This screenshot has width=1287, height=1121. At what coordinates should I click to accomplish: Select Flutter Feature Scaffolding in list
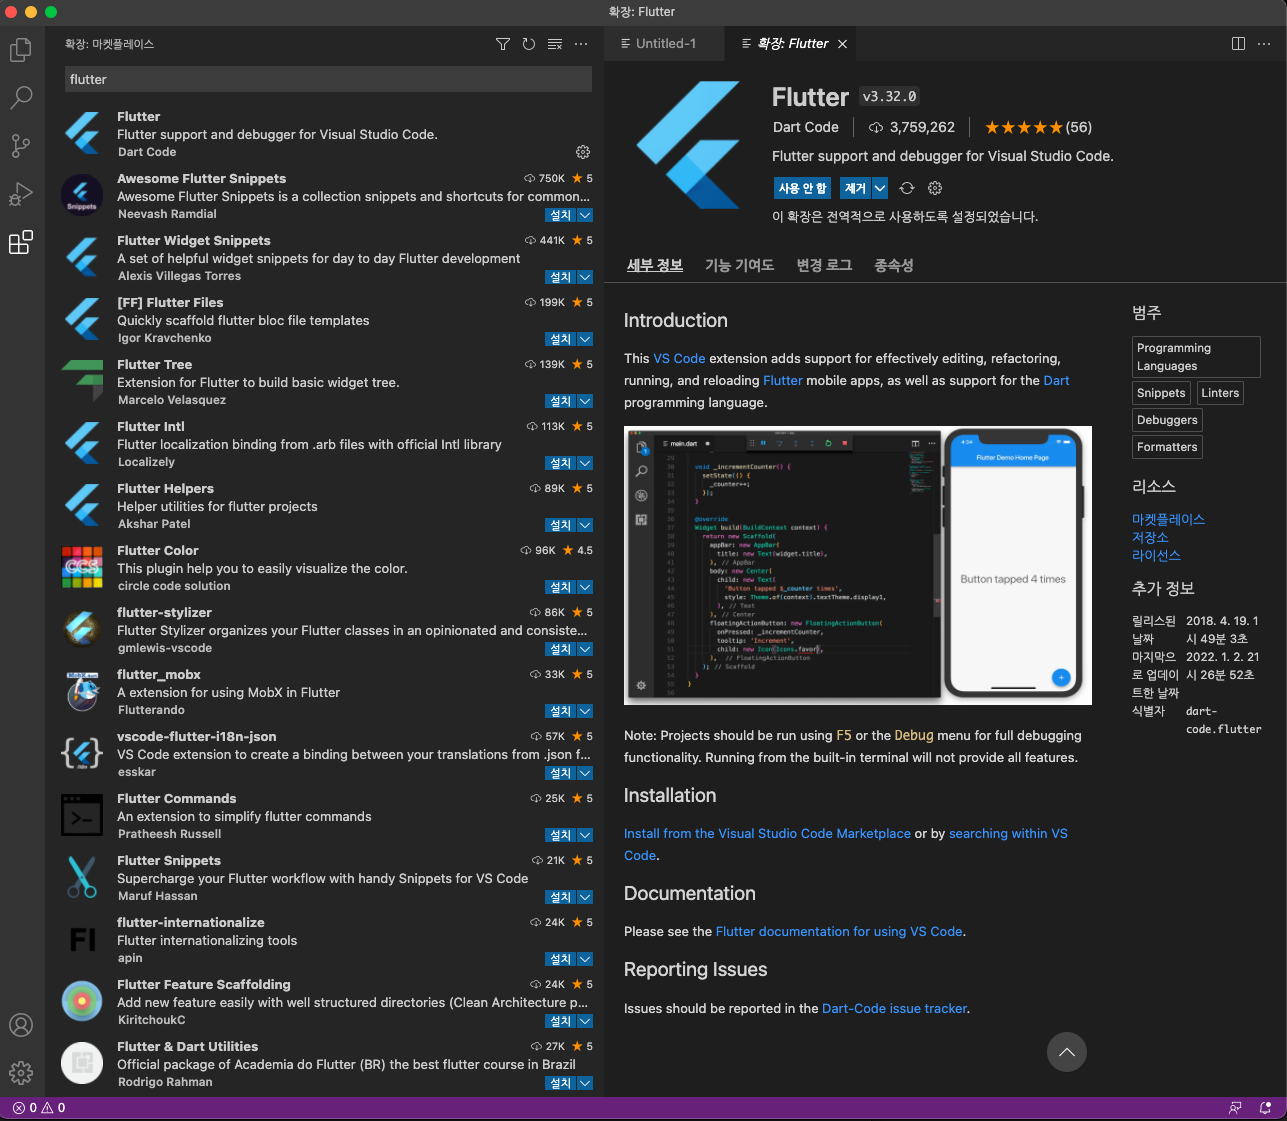pyautogui.click(x=326, y=1001)
